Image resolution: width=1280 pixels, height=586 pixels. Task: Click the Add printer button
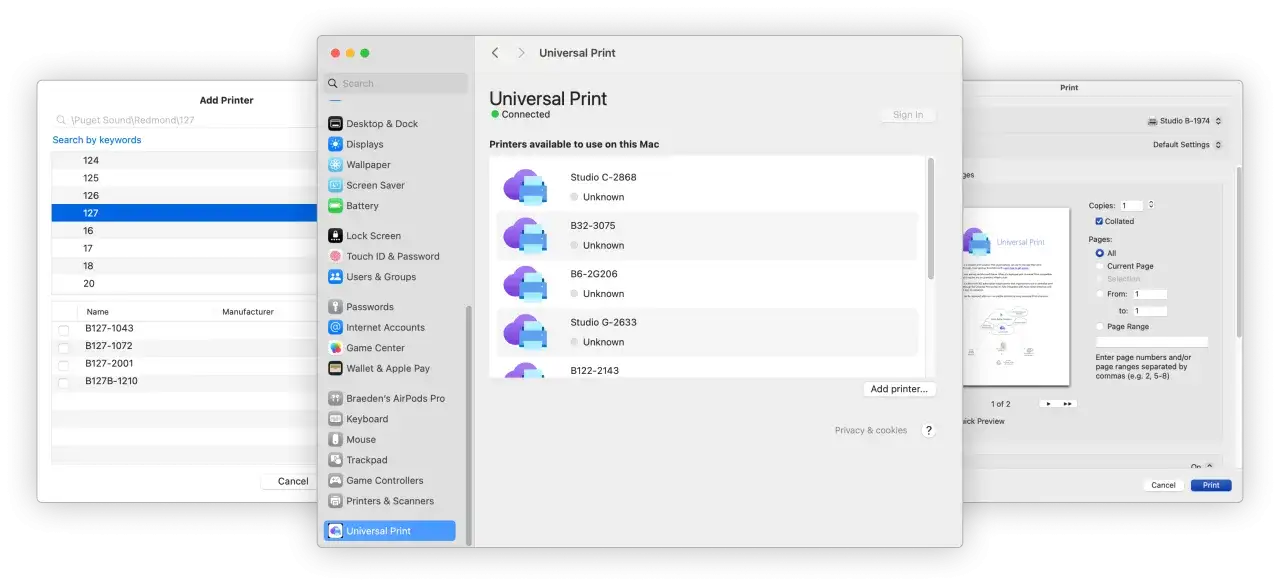tap(899, 389)
